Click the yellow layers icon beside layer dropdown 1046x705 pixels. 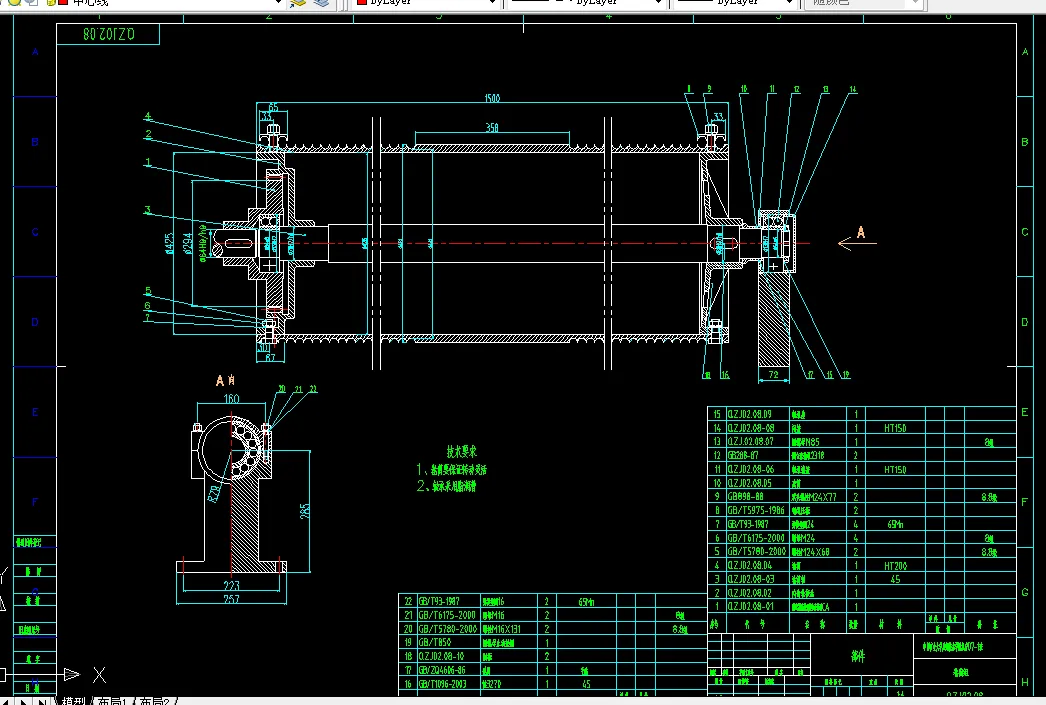pos(298,3)
